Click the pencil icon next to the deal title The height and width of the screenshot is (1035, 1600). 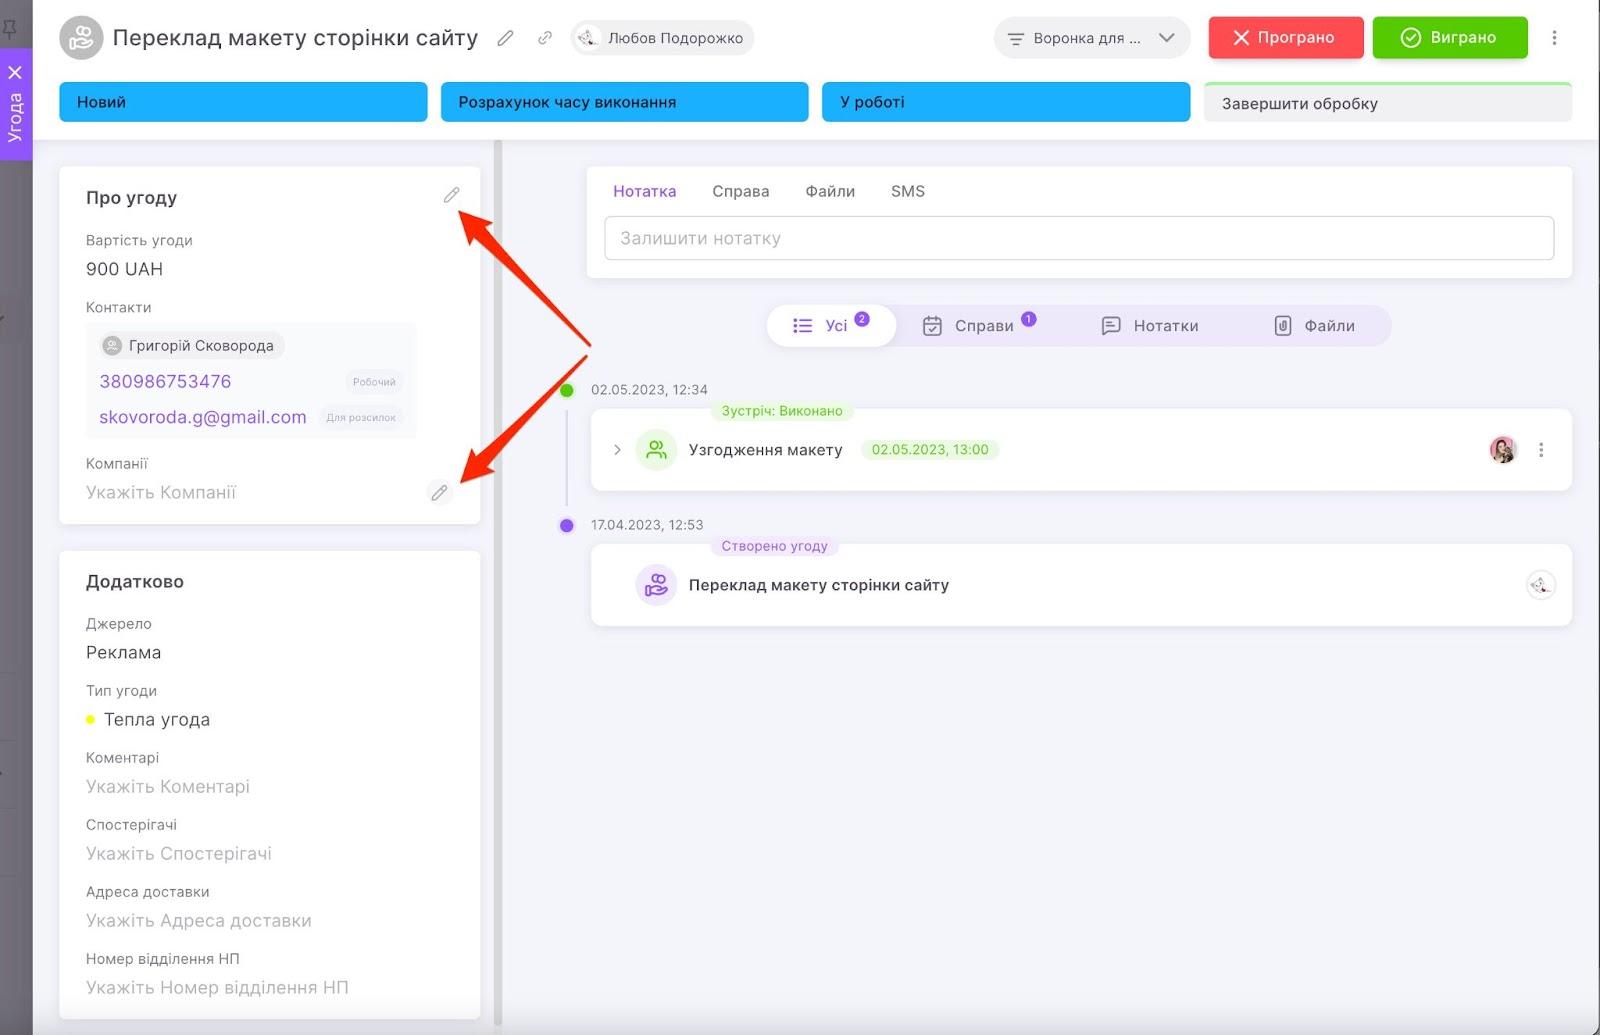click(x=506, y=38)
